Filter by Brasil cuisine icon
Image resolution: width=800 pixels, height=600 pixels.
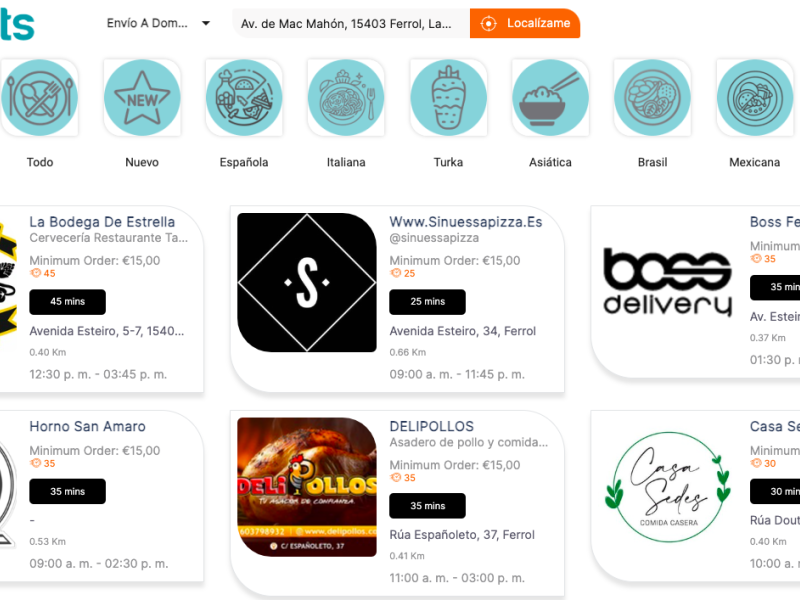(x=653, y=97)
